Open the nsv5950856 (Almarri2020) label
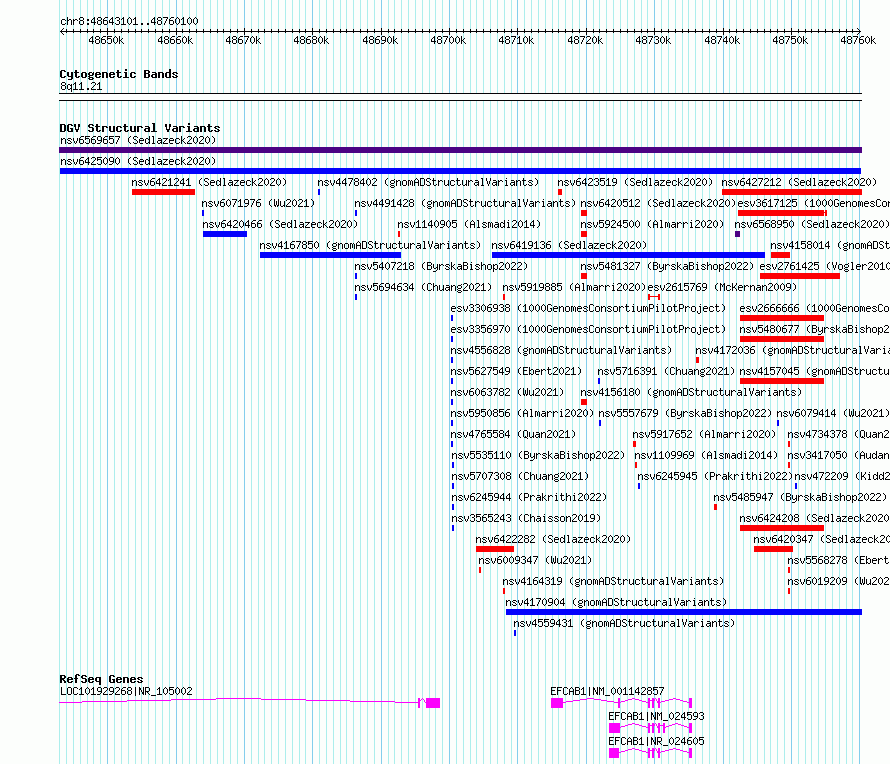890x764 pixels. coord(522,413)
